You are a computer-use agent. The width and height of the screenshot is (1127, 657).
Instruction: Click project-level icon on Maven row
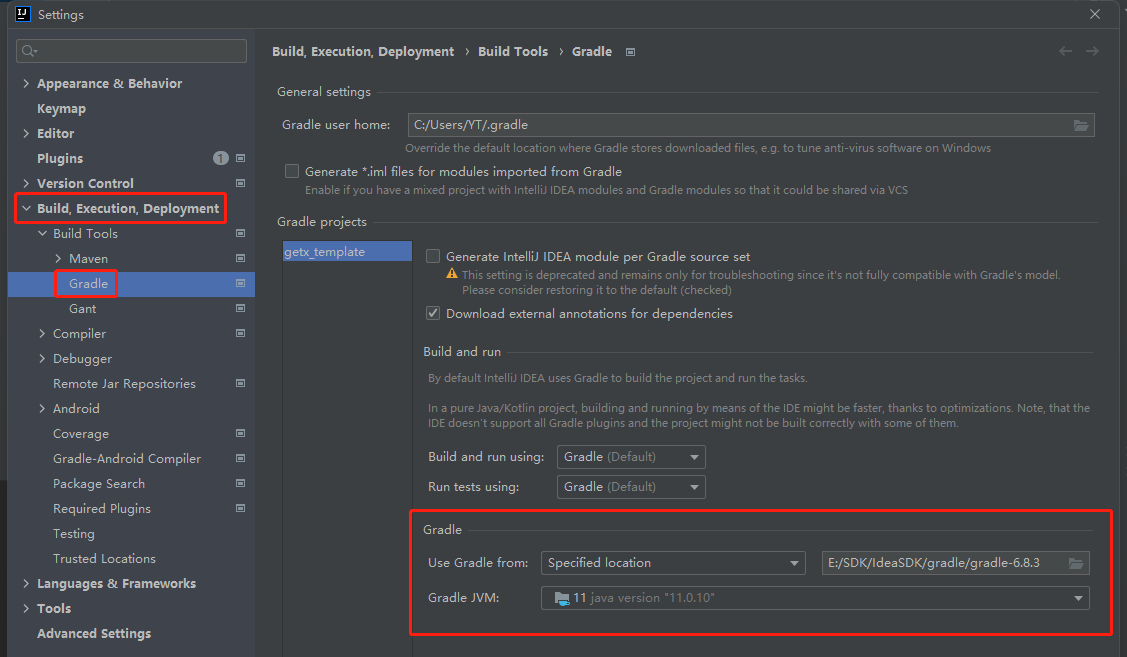241,258
